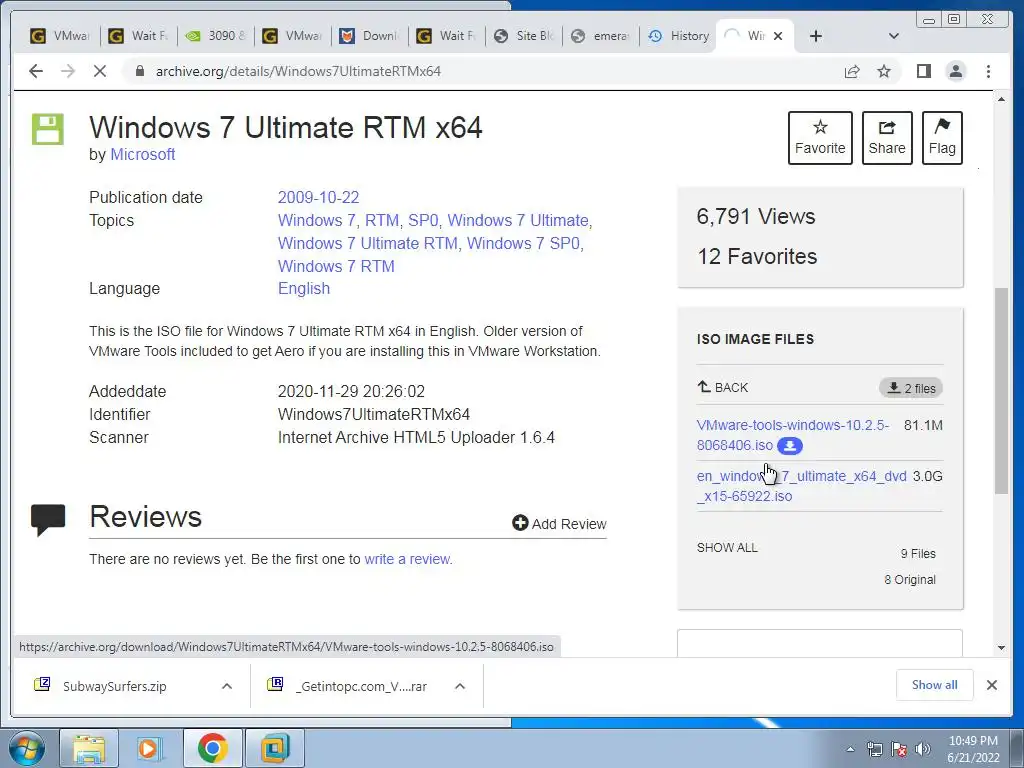Image resolution: width=1024 pixels, height=768 pixels.
Task: Switch to the Downl tab
Action: [x=370, y=36]
